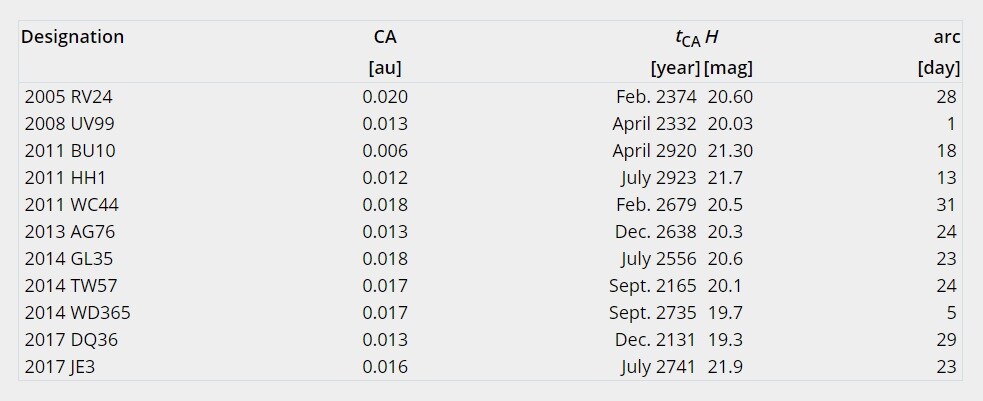This screenshot has height=401, width=983.
Task: Click the 2017 DQ36 designation
Action: click(71, 340)
